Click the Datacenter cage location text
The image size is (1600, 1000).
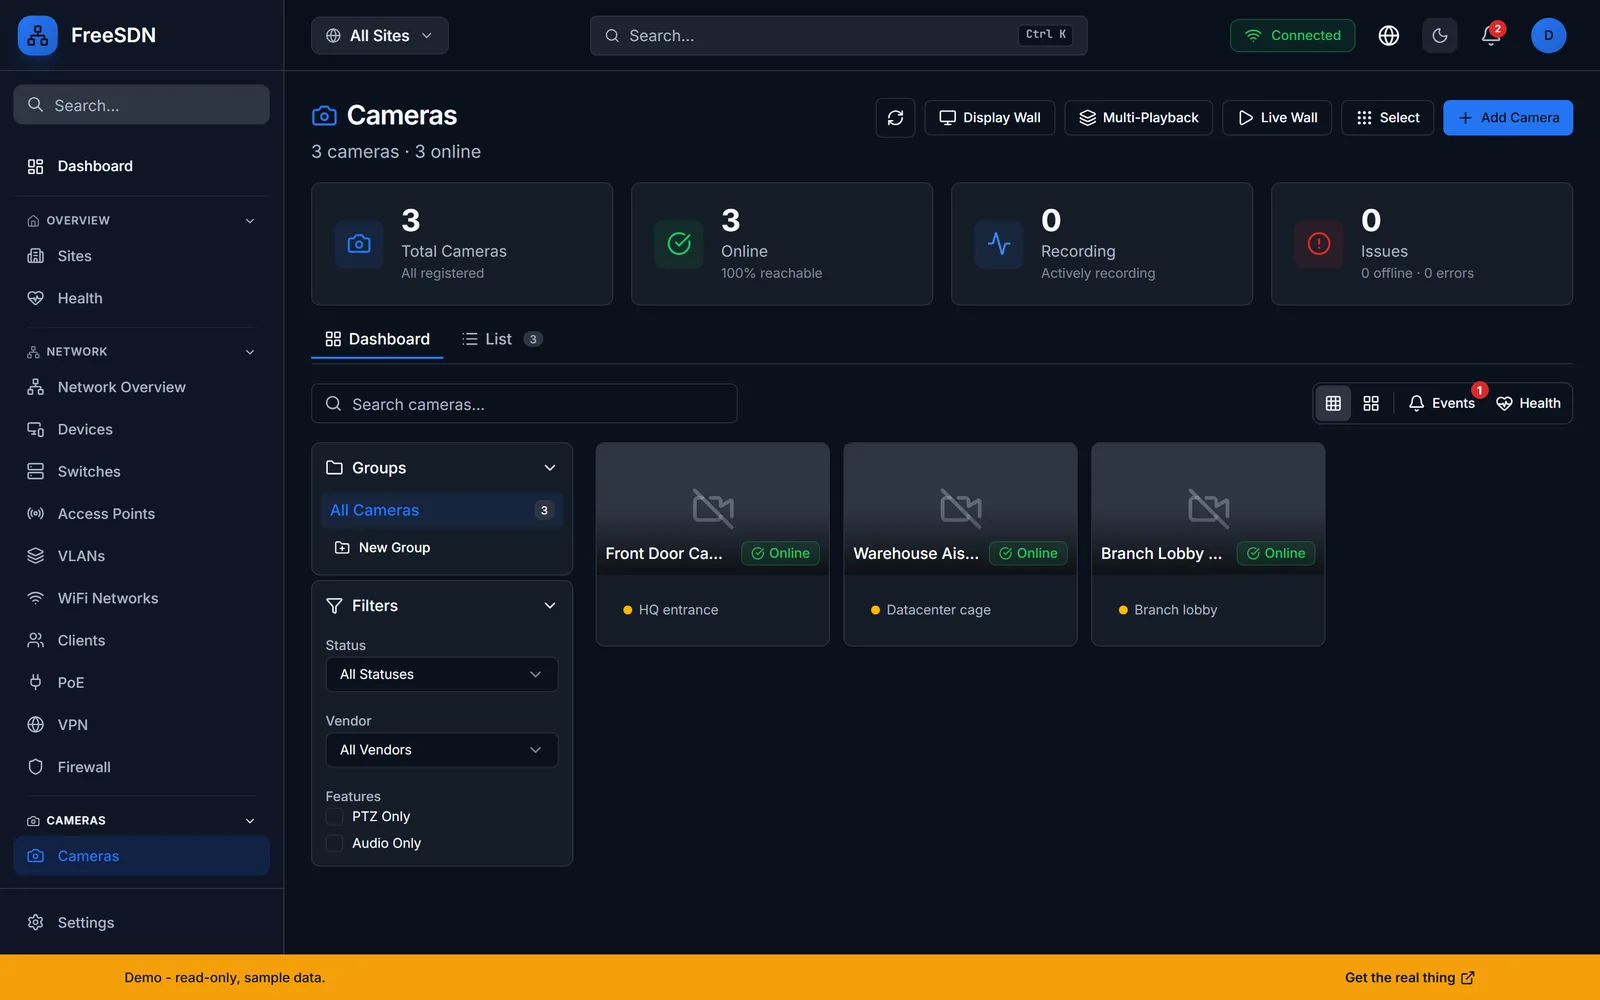tap(938, 610)
